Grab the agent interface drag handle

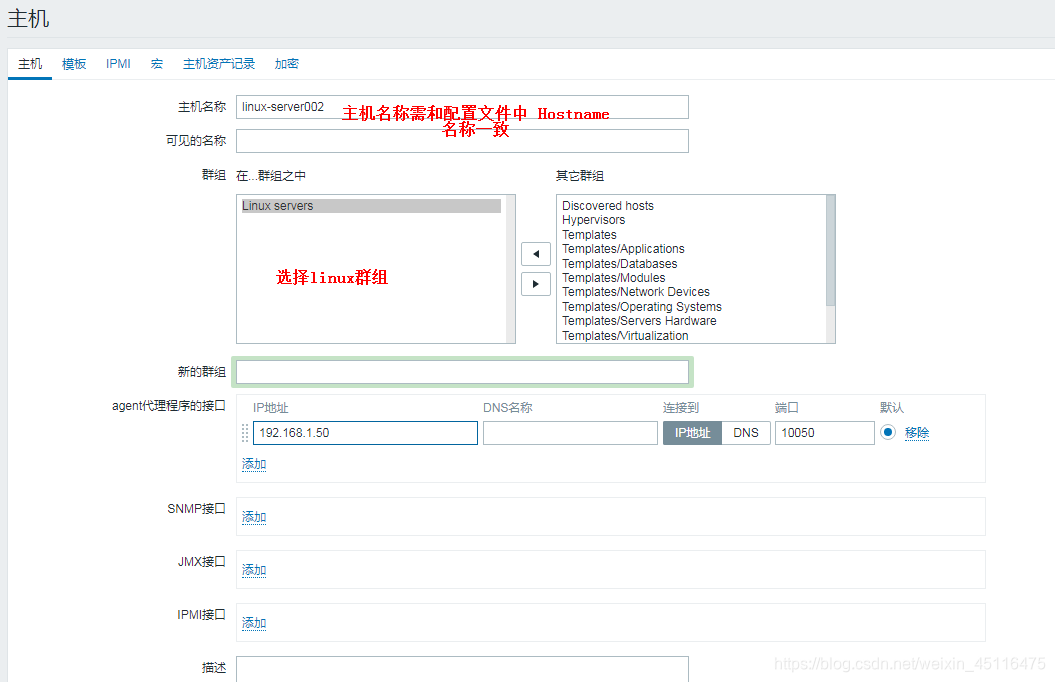click(x=245, y=433)
